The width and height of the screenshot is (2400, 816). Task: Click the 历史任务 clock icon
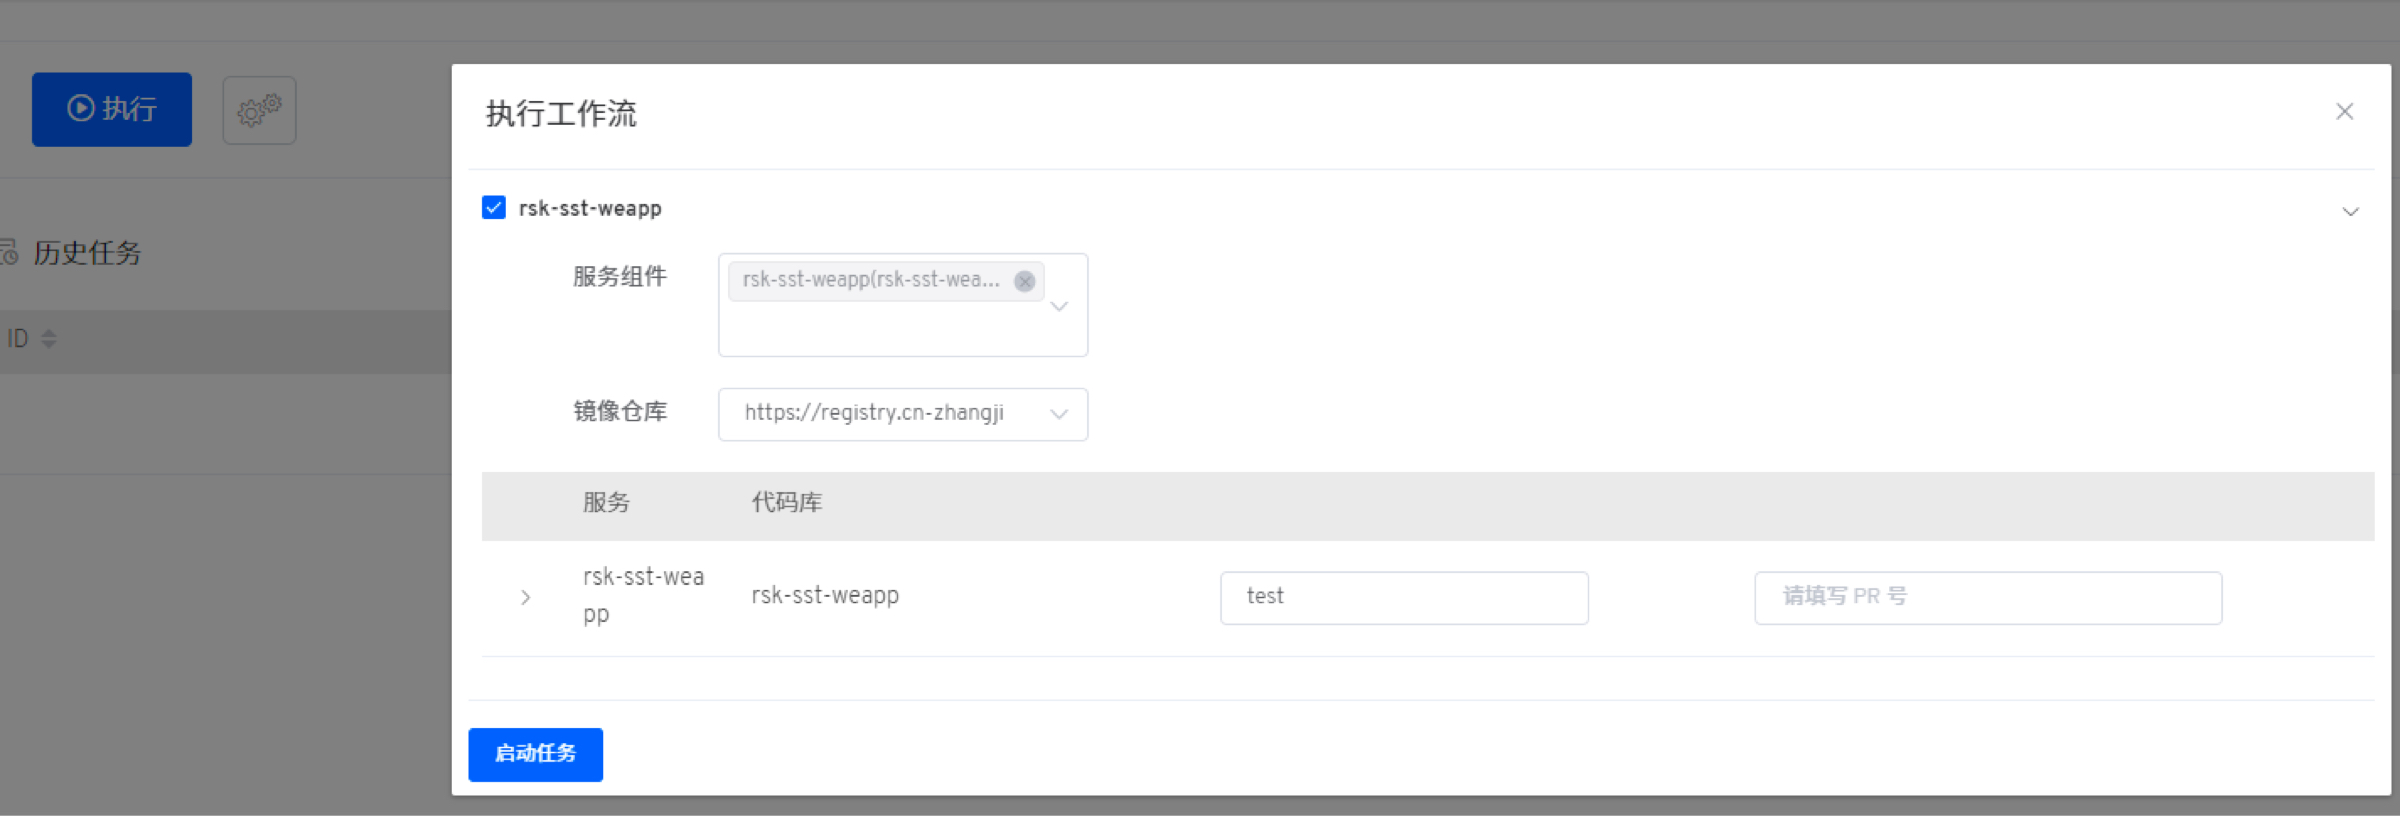(x=10, y=253)
